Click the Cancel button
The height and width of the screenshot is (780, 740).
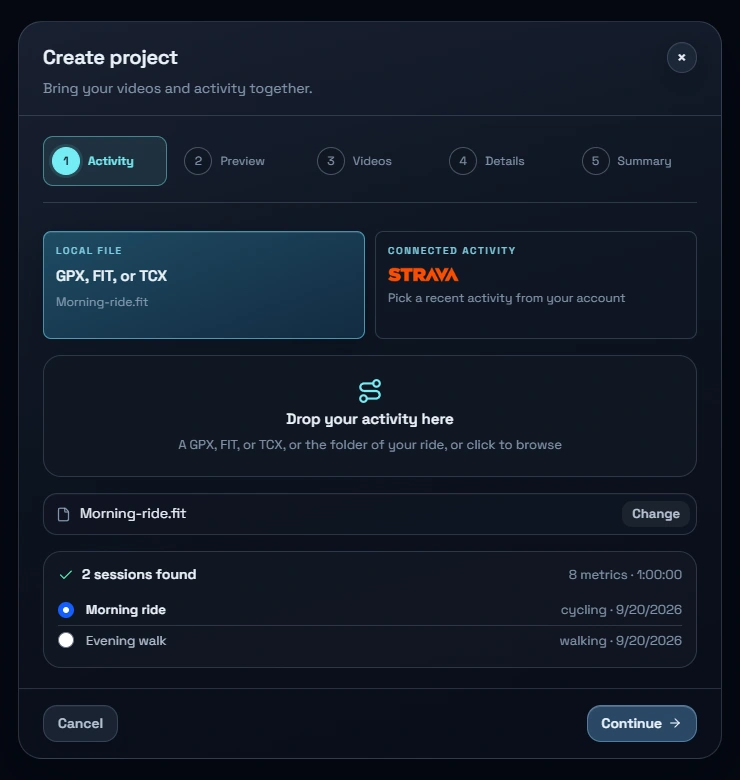coord(81,723)
